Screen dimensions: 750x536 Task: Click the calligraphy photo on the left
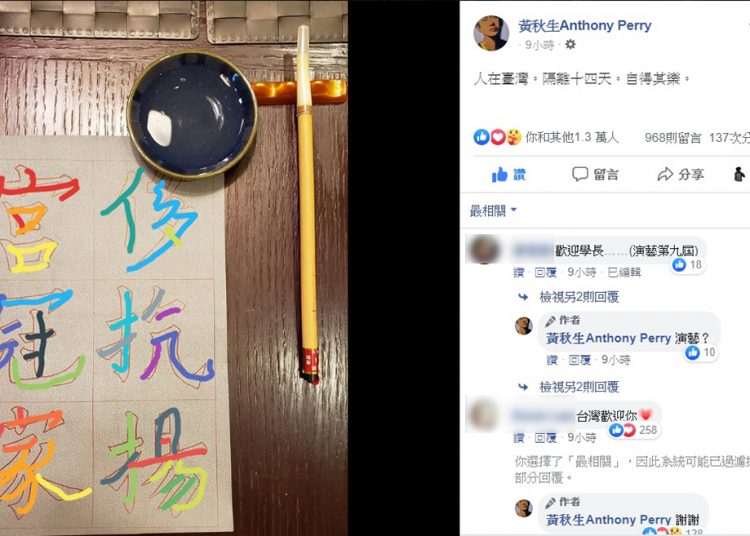174,268
